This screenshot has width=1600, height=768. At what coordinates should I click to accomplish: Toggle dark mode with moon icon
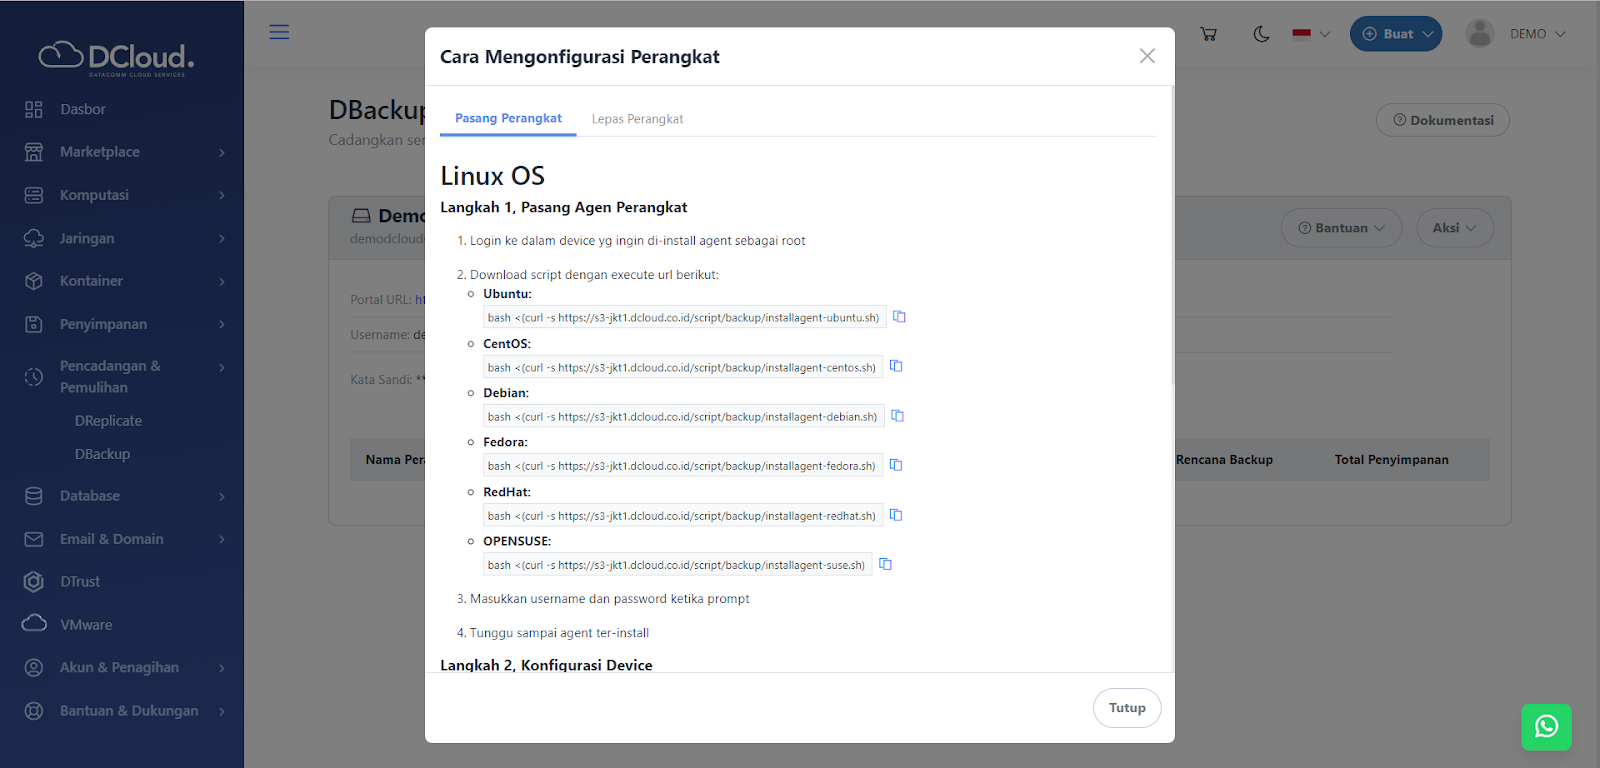(1261, 34)
